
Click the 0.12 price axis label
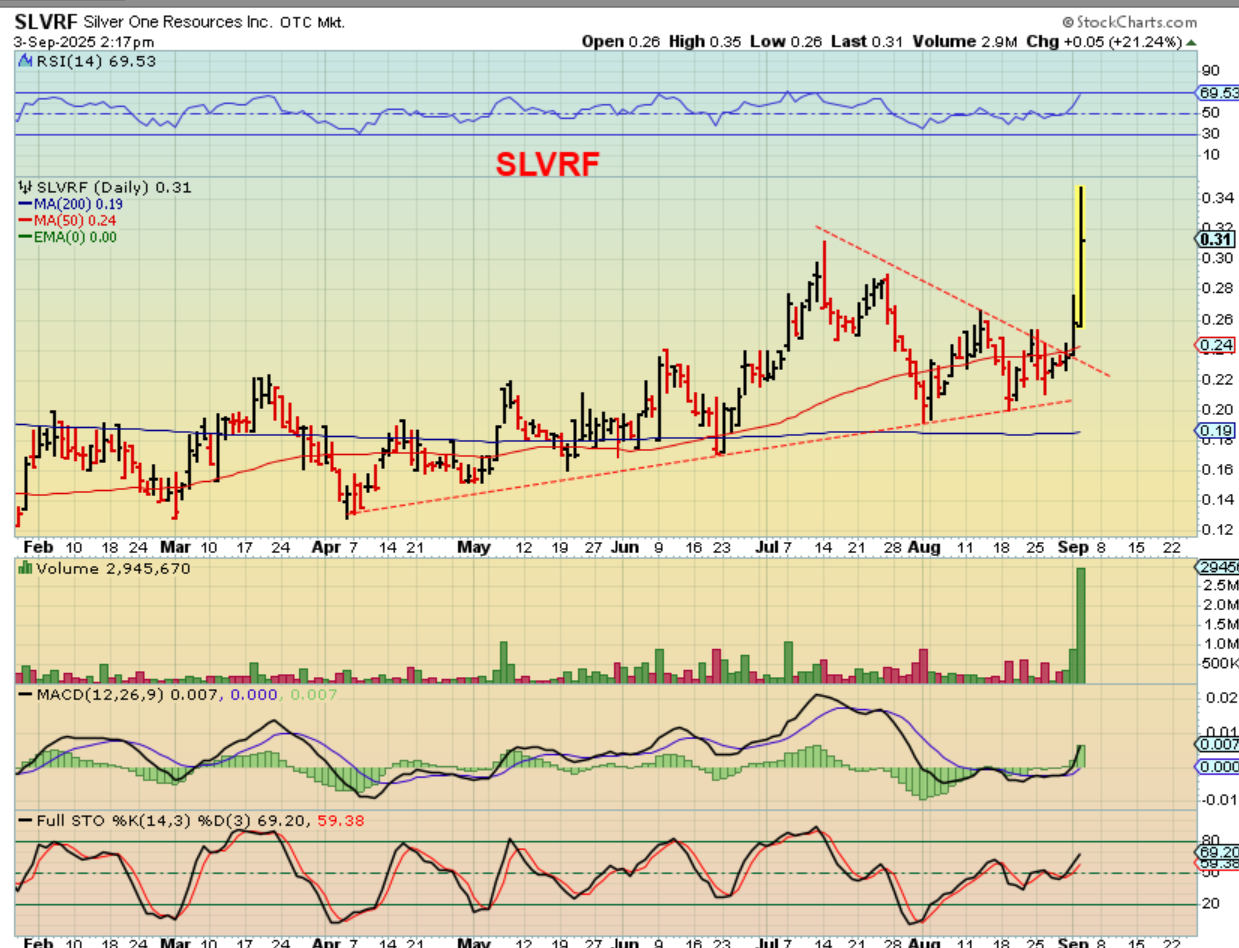coord(1216,530)
